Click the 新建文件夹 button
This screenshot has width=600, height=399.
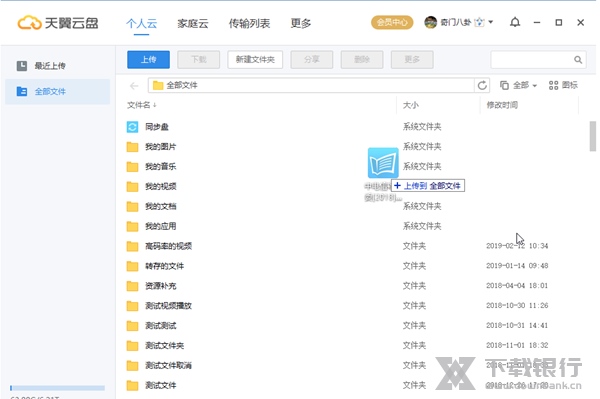click(255, 60)
